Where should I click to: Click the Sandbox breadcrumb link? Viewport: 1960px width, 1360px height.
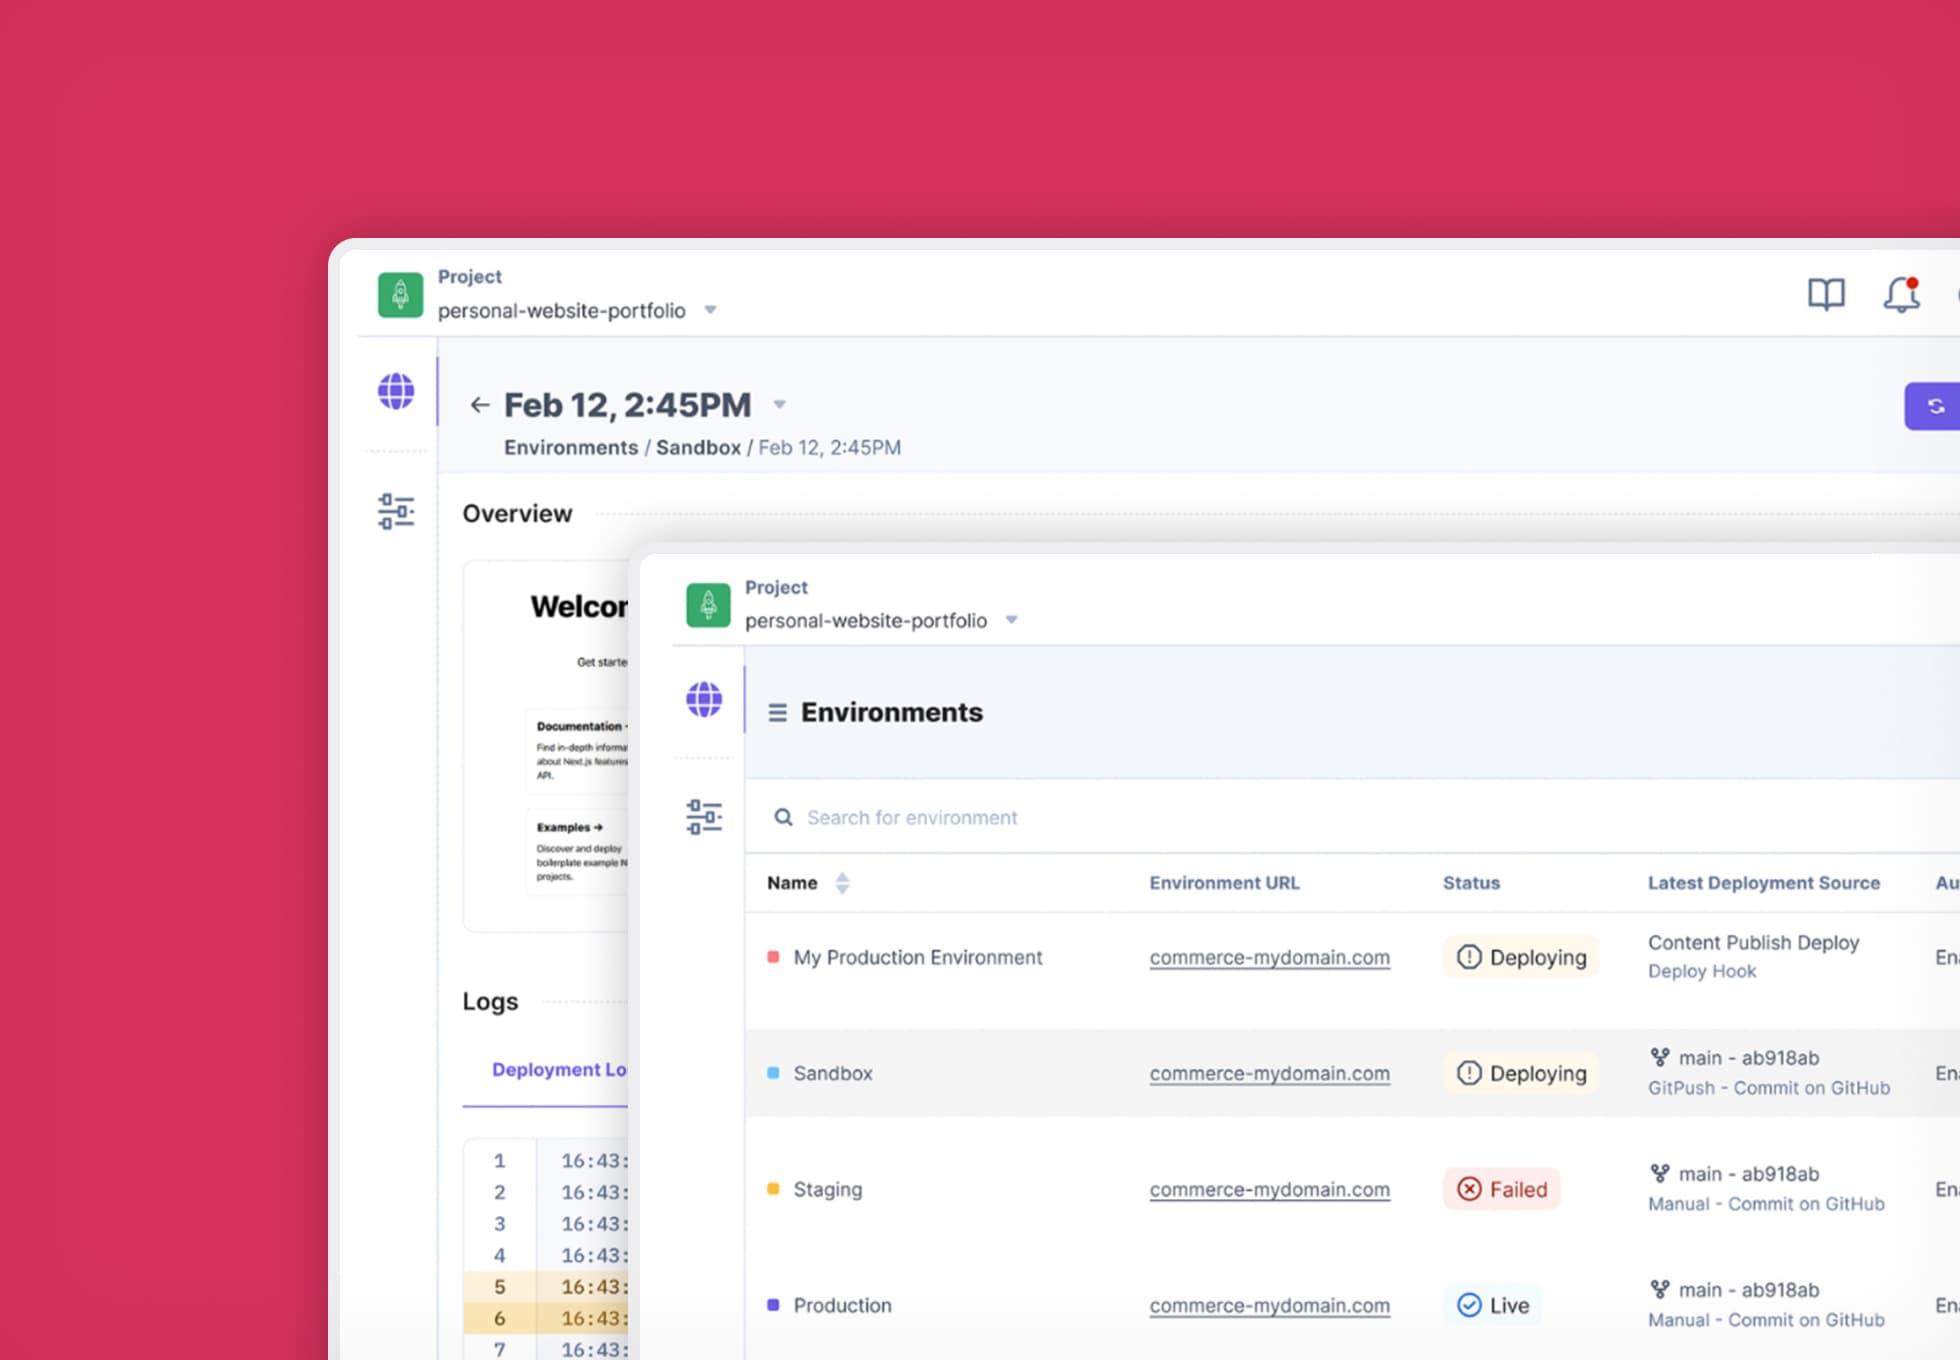[698, 448]
